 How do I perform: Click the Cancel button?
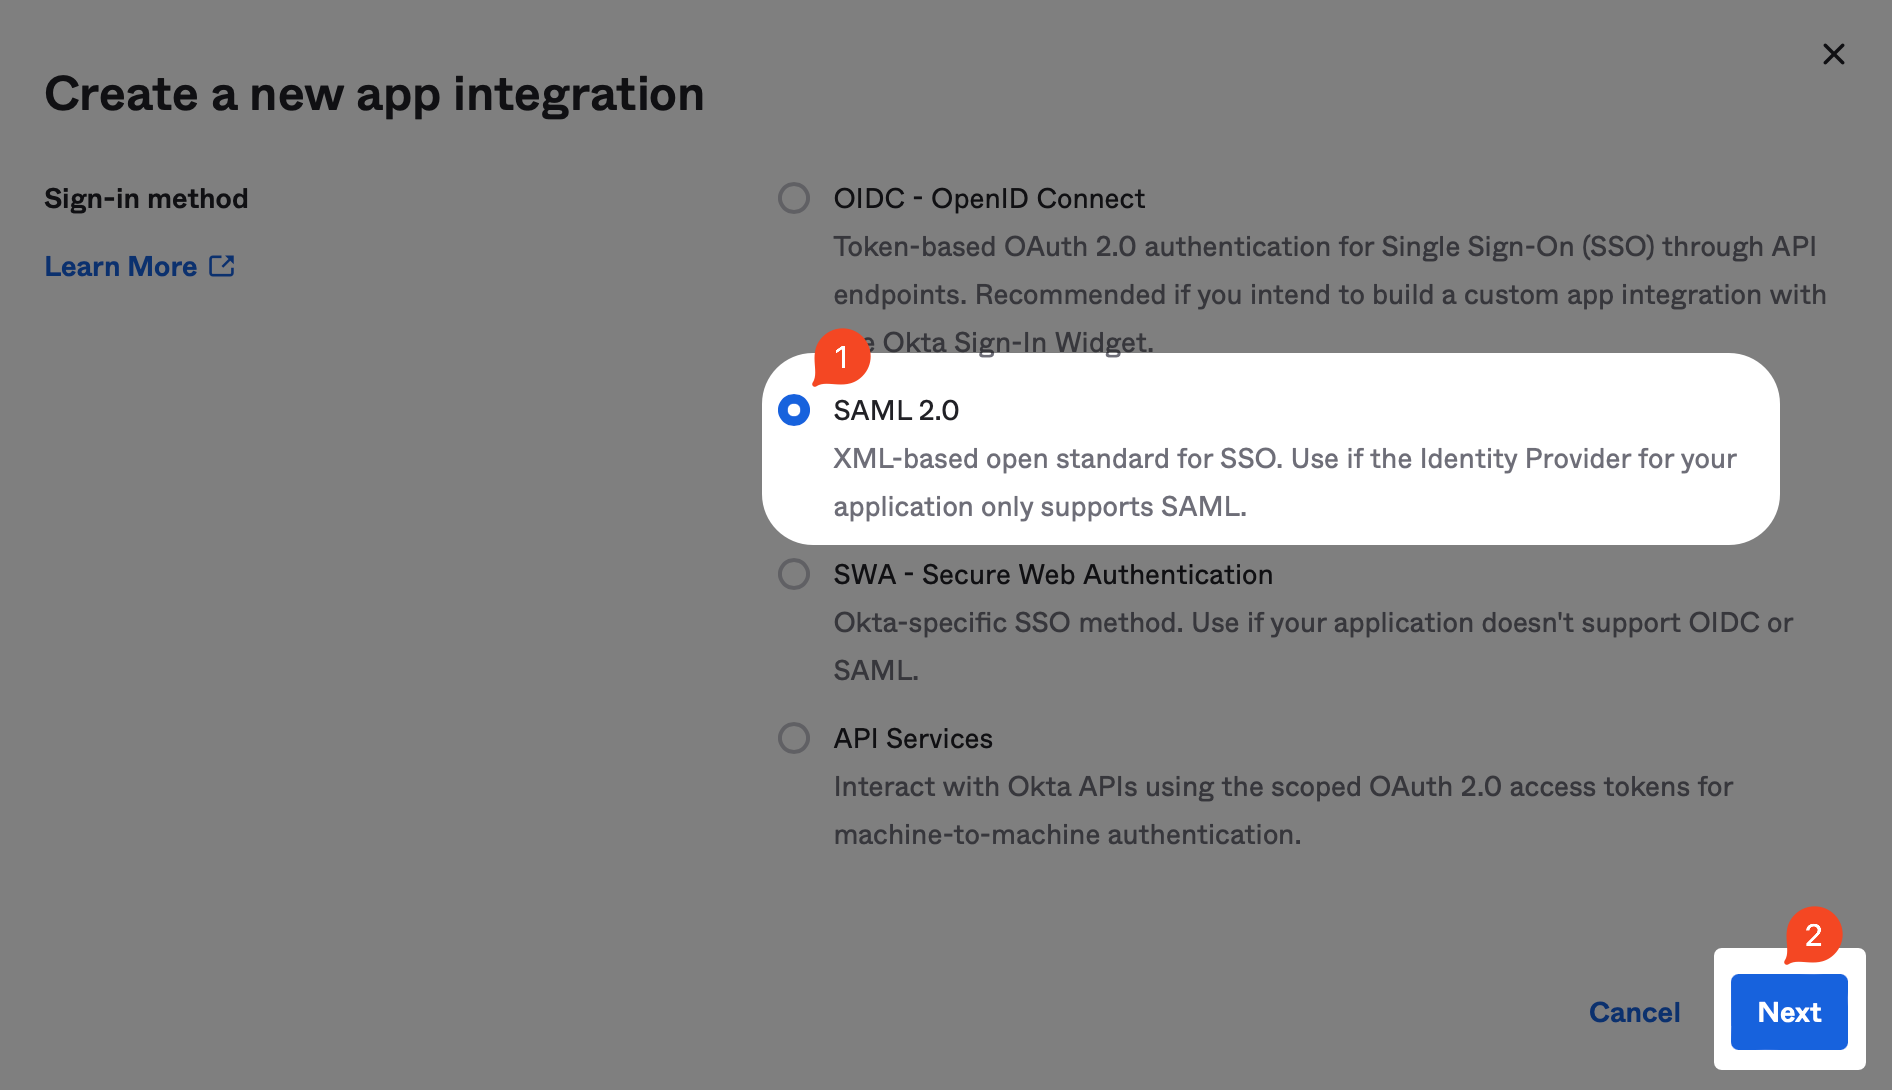(x=1635, y=1012)
